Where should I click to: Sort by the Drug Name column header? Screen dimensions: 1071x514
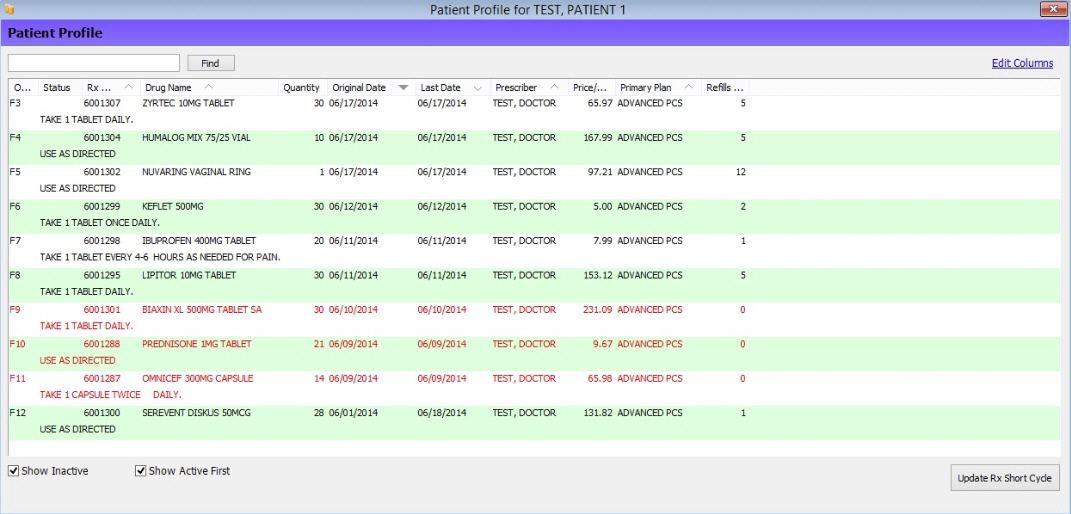209,87
